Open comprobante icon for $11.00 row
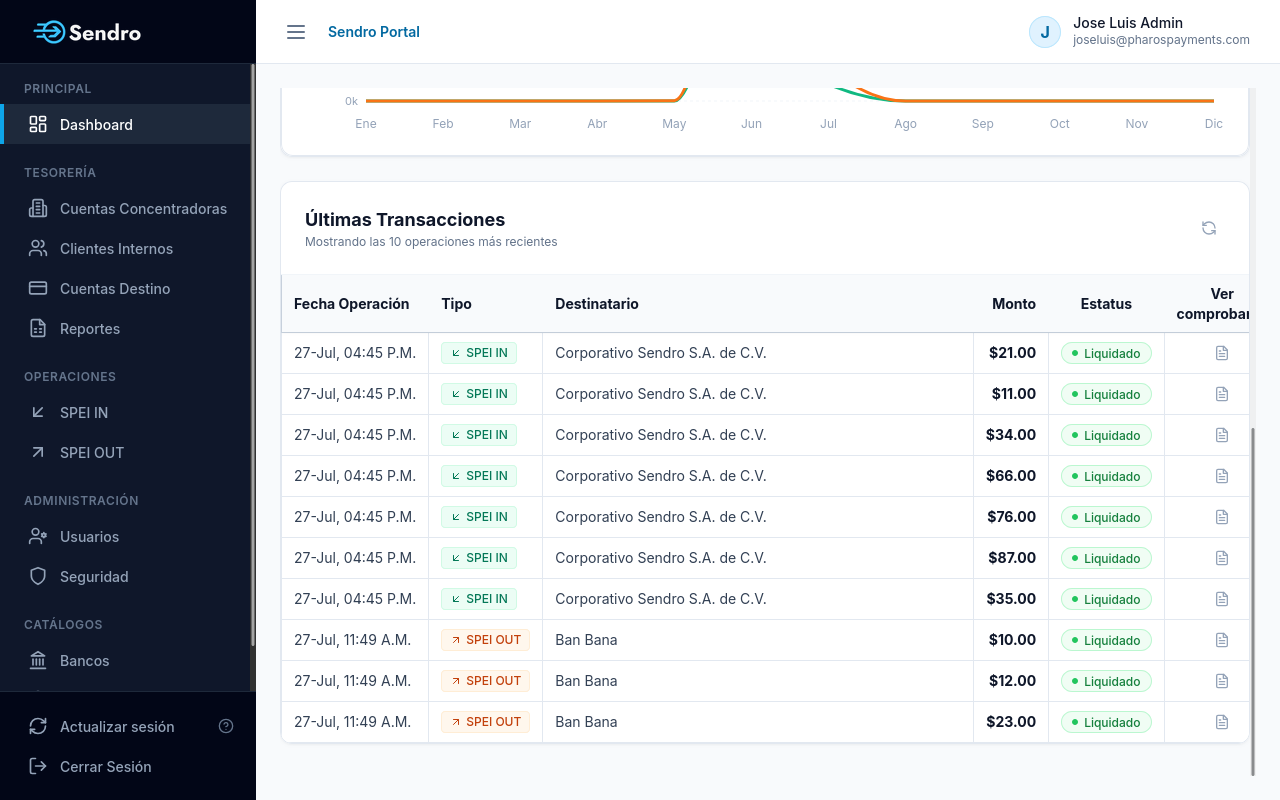 pos(1221,394)
